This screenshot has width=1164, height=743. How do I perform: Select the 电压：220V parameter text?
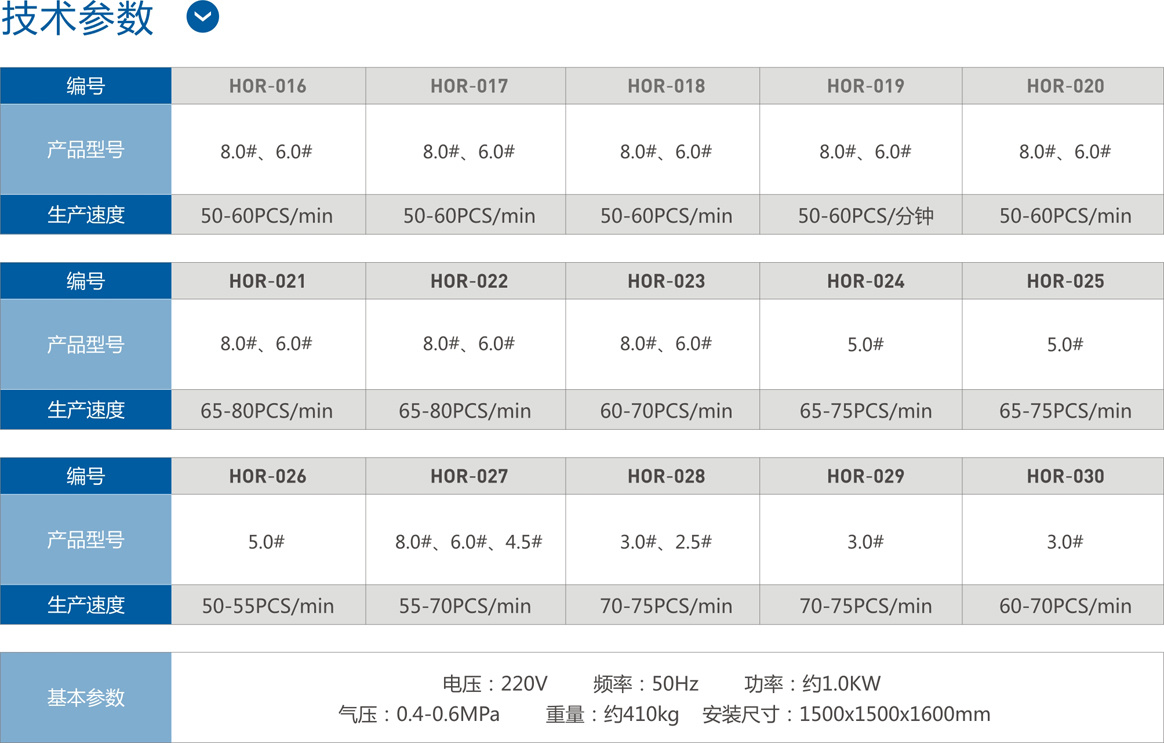(495, 684)
